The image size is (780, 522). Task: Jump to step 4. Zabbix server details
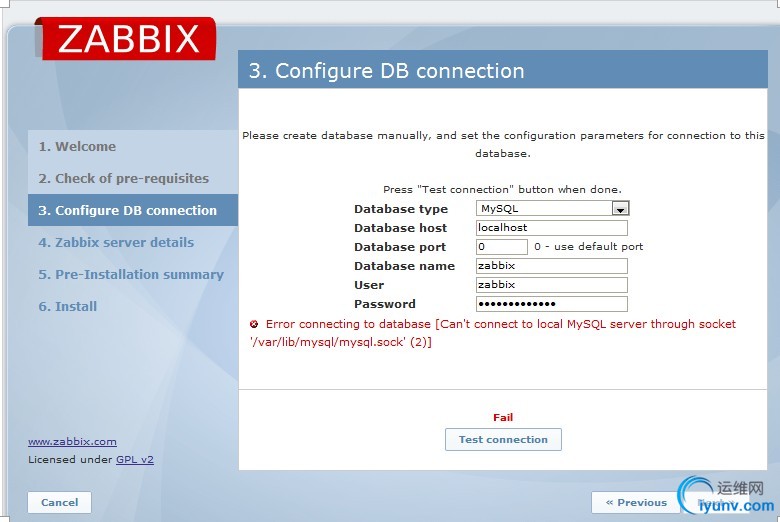point(116,242)
